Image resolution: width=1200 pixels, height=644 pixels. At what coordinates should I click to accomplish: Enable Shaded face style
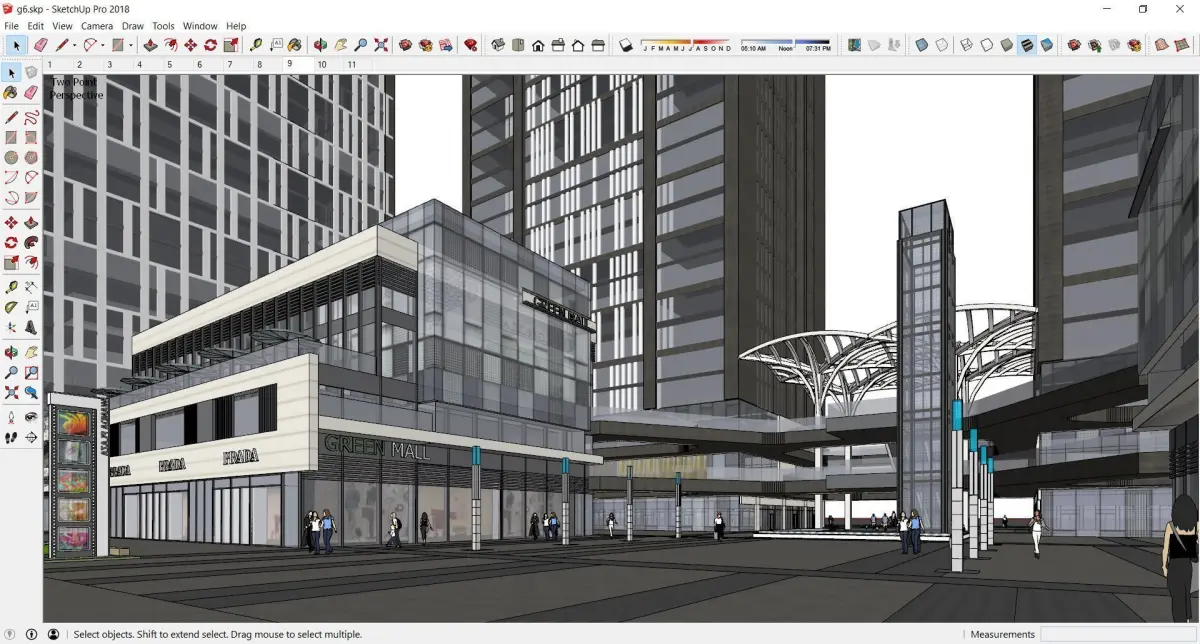pyautogui.click(x=1007, y=45)
